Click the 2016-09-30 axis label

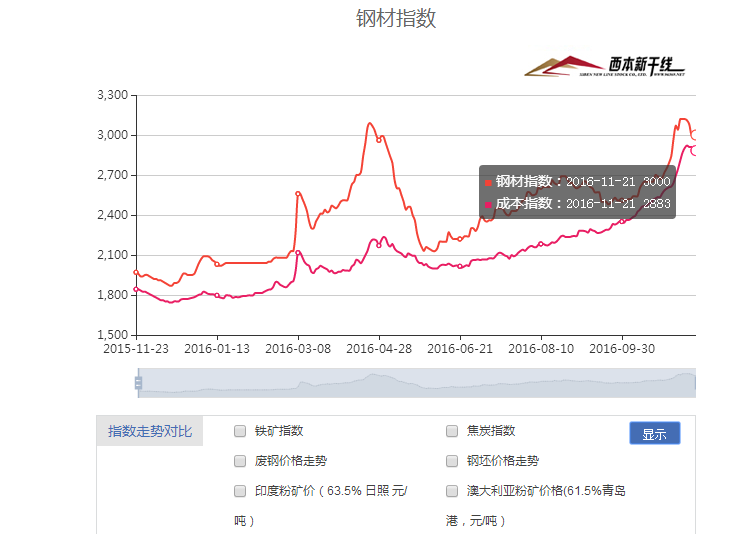[x=622, y=349]
